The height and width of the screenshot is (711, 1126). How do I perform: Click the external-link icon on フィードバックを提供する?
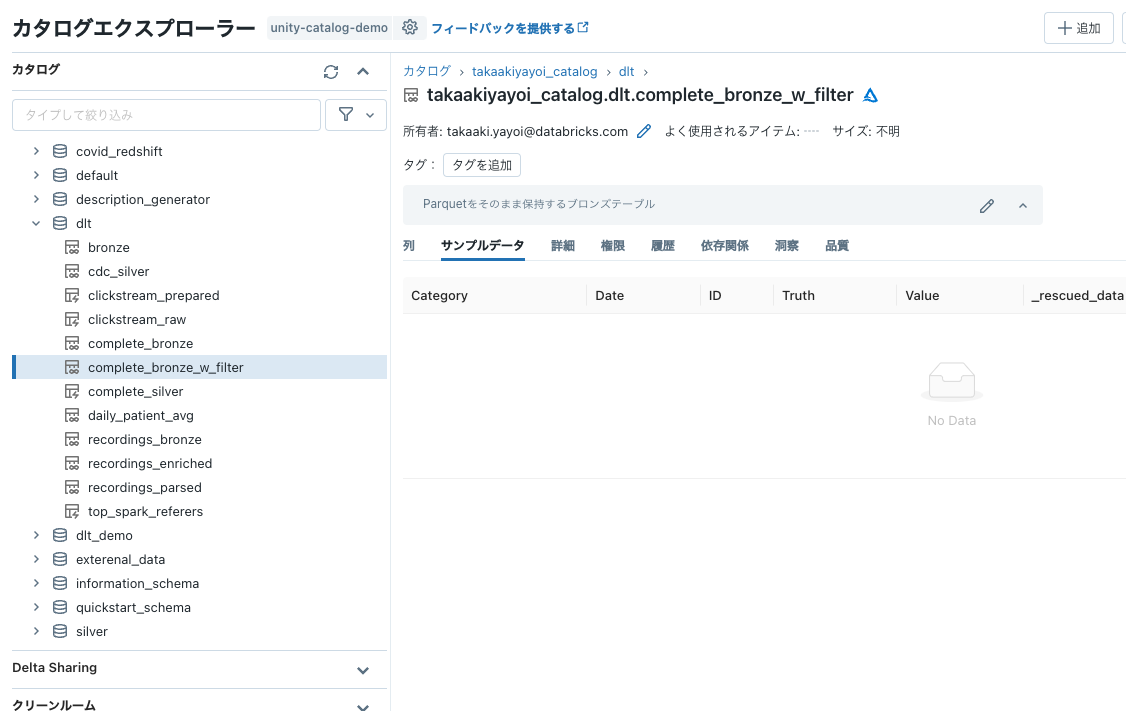coord(583,27)
